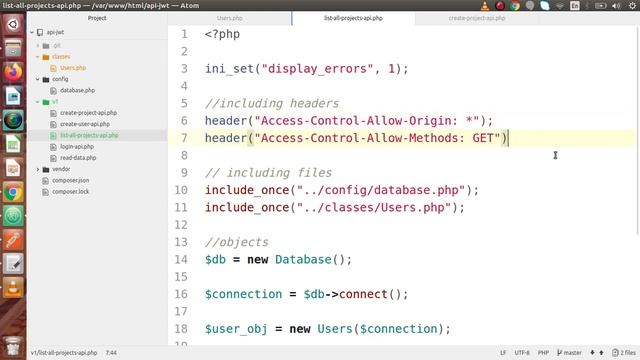Expand the vendor folder
Image resolution: width=640 pixels, height=360 pixels.
(38, 169)
